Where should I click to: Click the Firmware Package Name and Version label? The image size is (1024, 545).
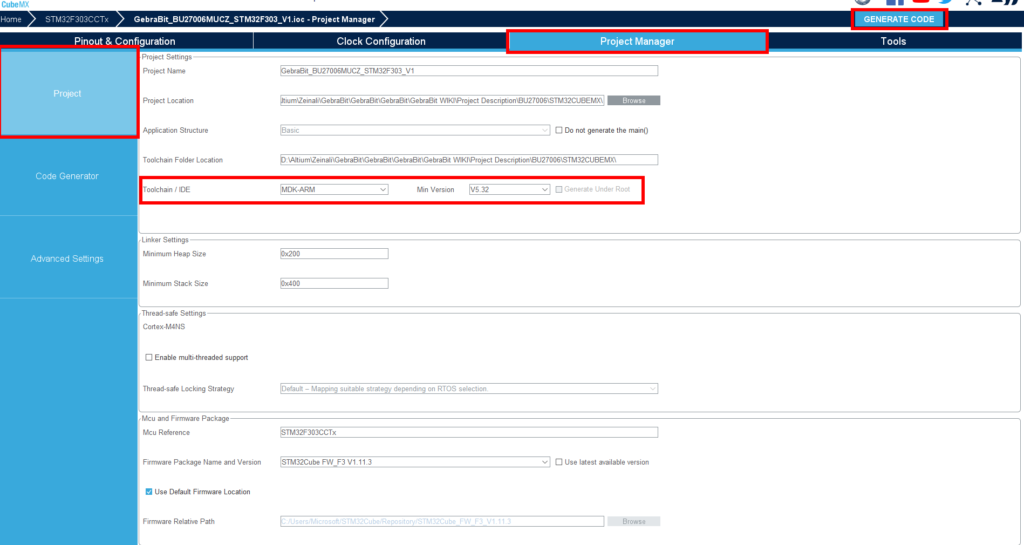(202, 462)
